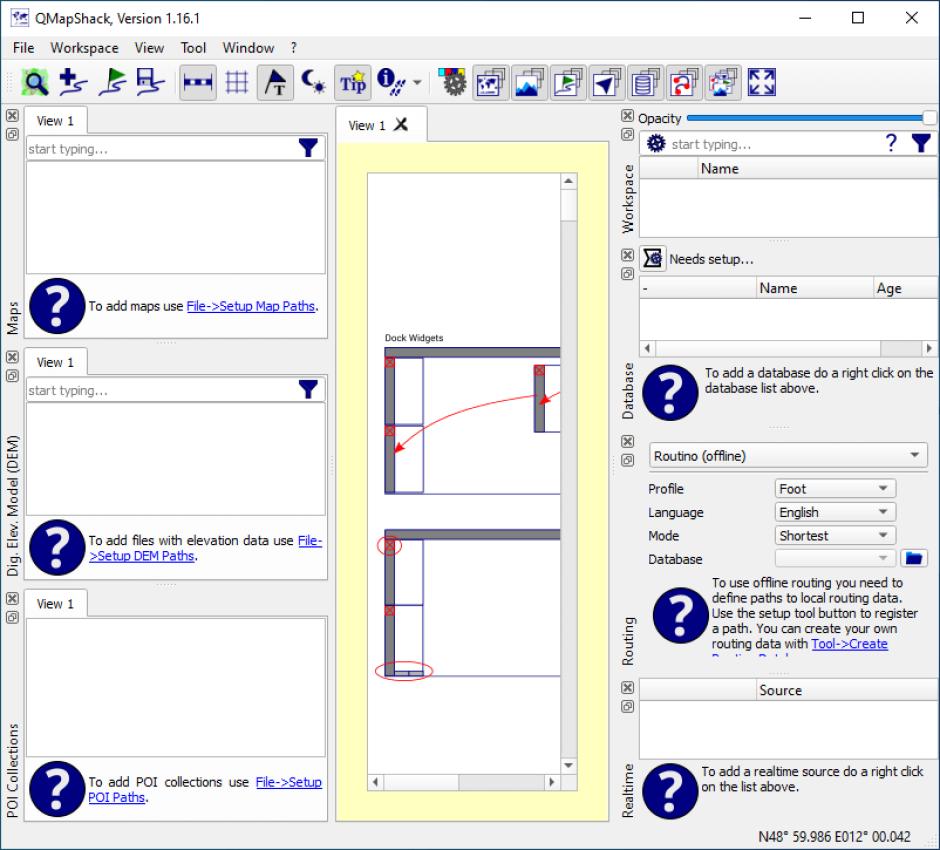Click the Tool->Create routing data link
The height and width of the screenshot is (850, 940).
click(849, 644)
